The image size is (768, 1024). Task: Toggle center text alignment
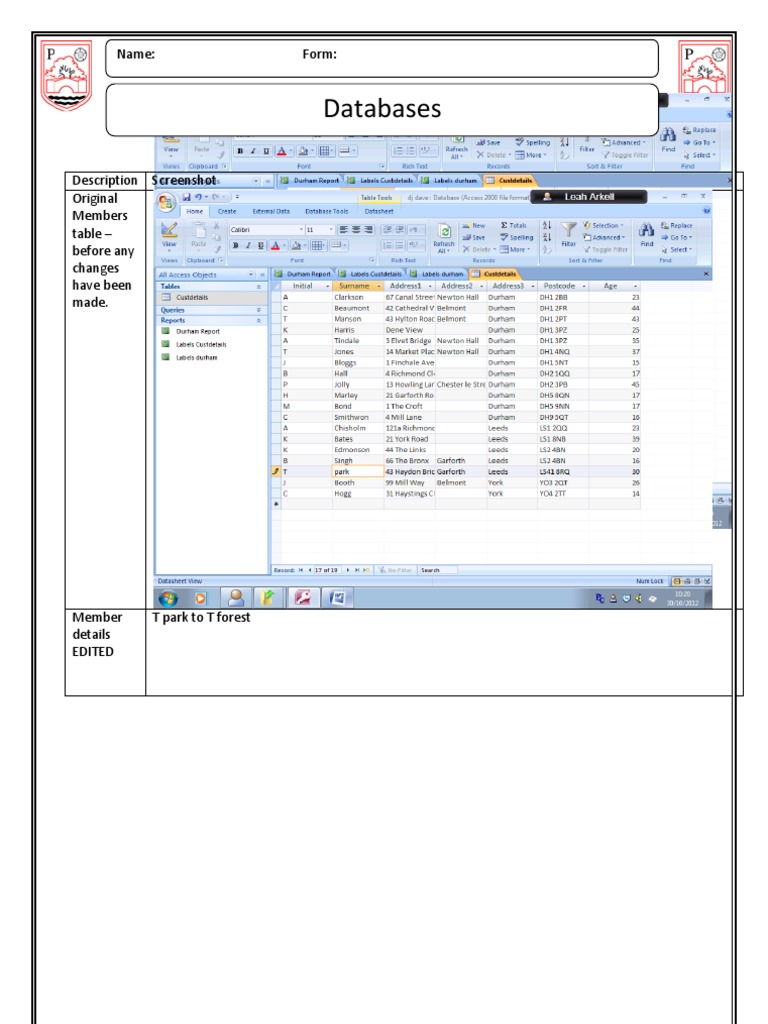point(356,229)
